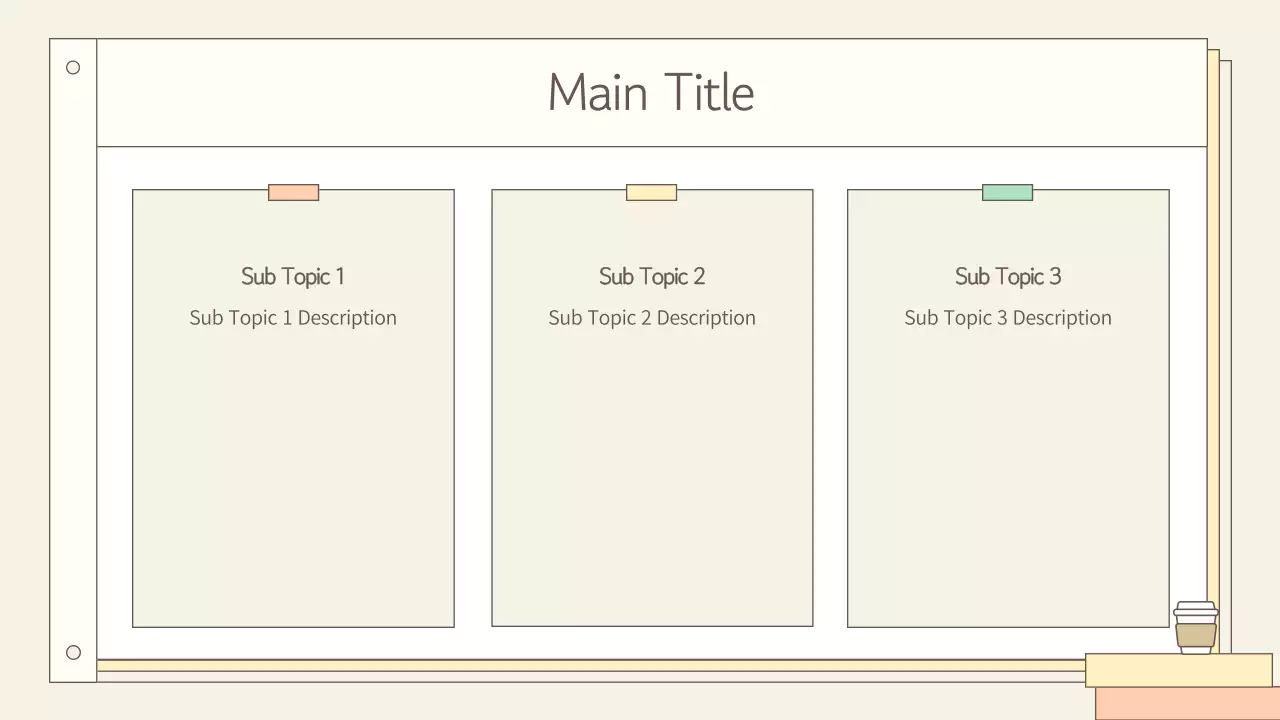1280x720 pixels.
Task: Select the Sub Topic 2 heading
Action: coord(652,276)
